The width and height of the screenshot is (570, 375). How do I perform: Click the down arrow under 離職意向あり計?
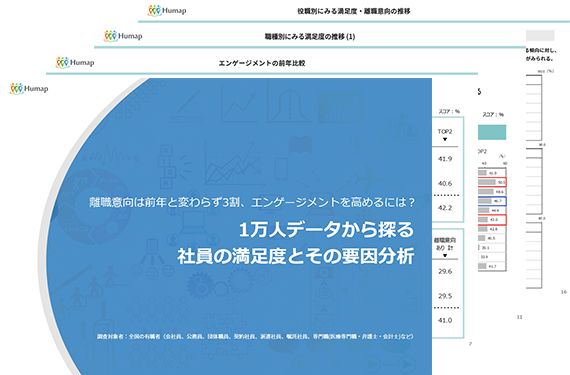pos(445,256)
